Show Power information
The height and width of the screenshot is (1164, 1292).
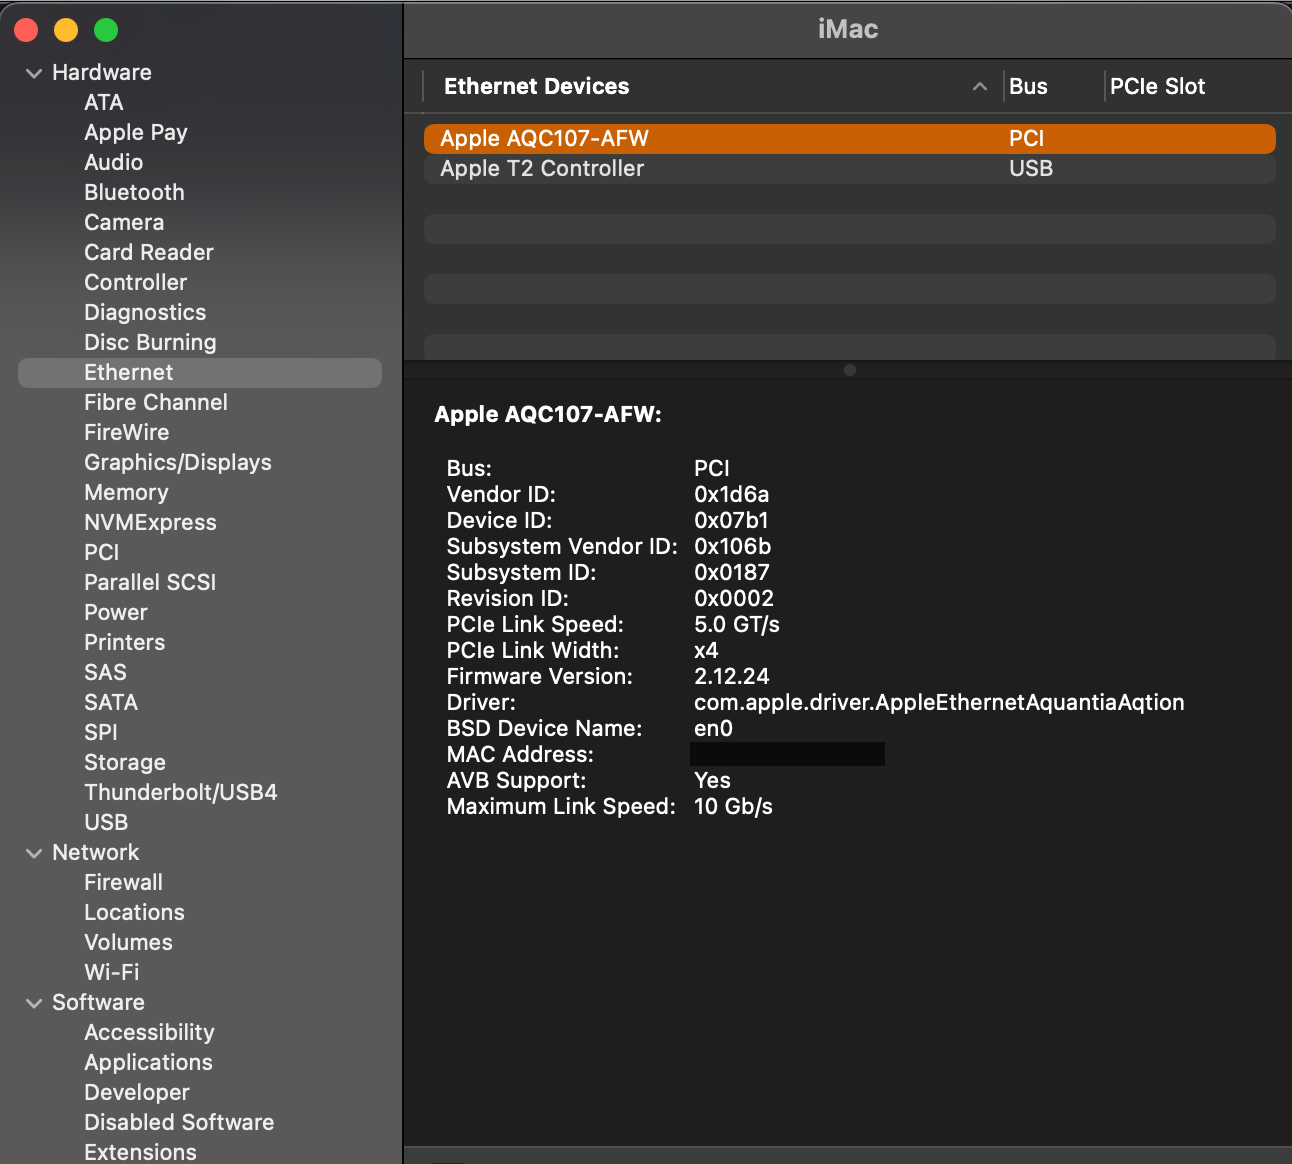pyautogui.click(x=116, y=613)
